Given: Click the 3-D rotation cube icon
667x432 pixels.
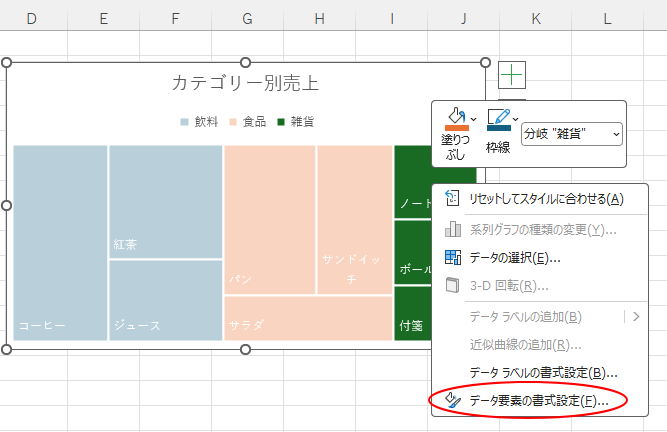Looking at the screenshot, I should 452,285.
